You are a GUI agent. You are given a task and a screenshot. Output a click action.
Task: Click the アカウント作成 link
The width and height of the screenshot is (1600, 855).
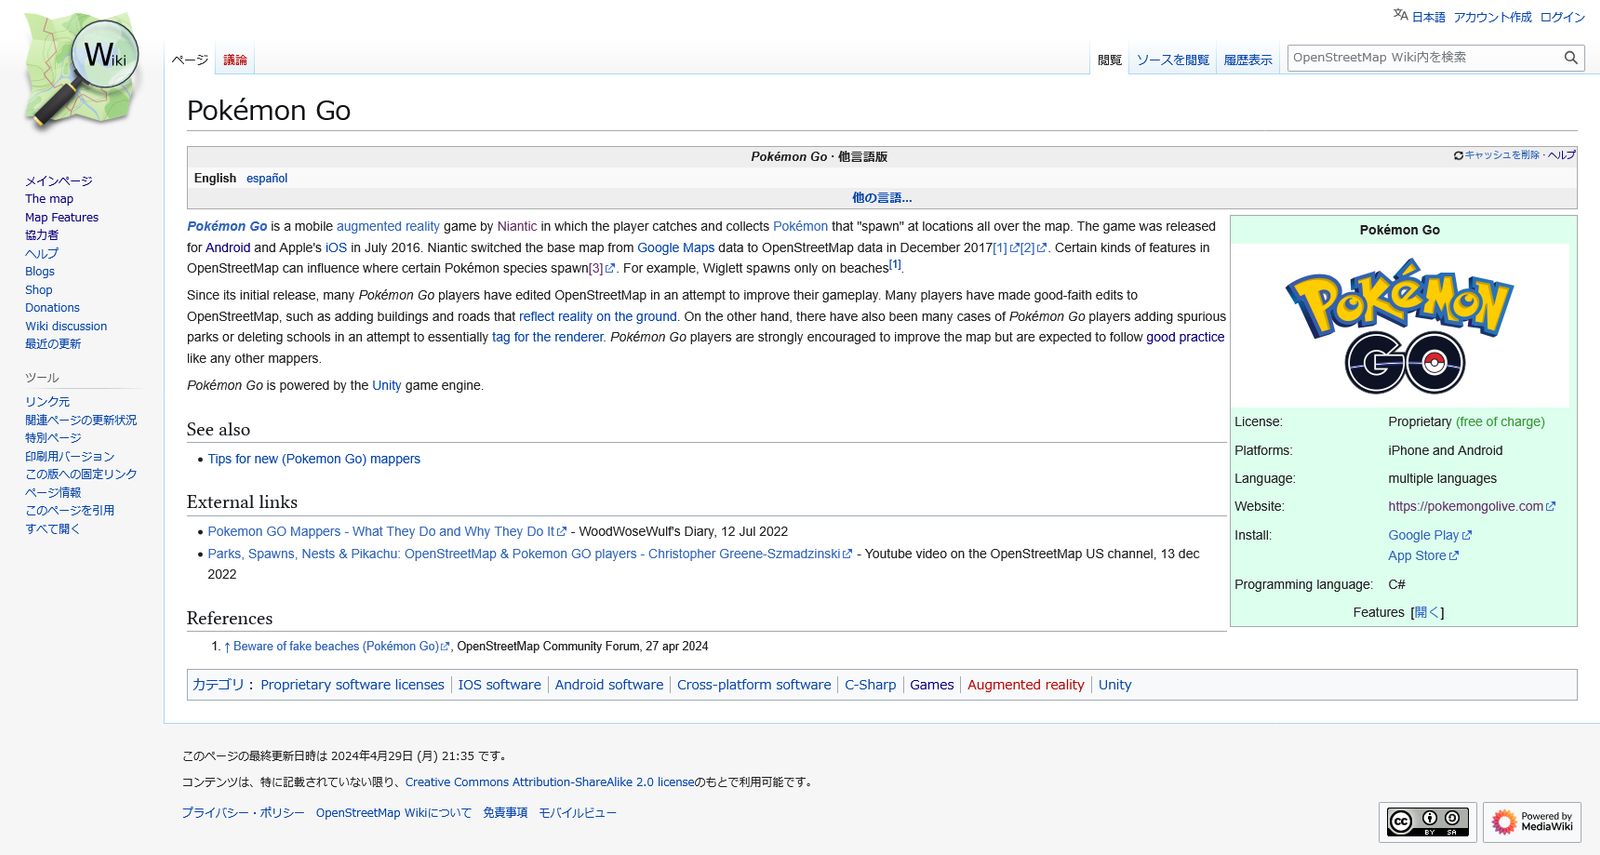[1492, 17]
